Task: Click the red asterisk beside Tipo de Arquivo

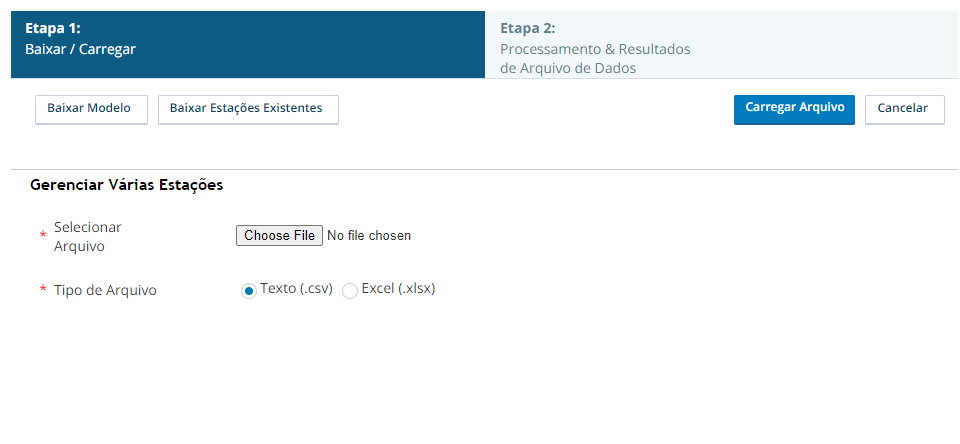Action: [x=43, y=288]
